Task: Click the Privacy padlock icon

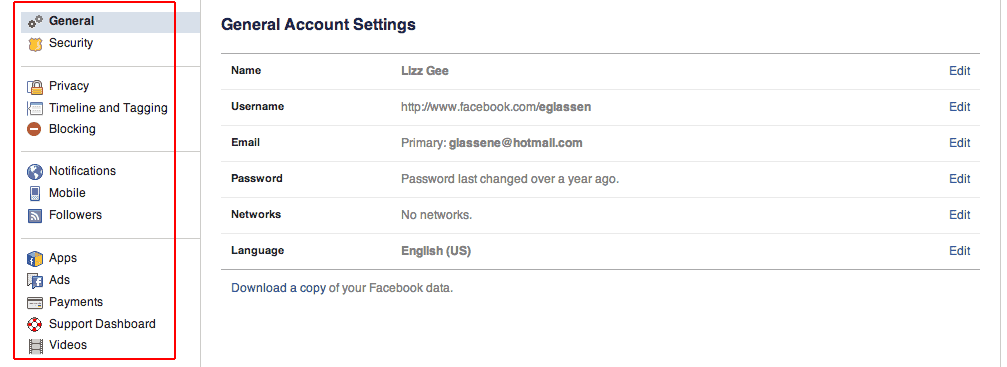Action: [35, 87]
